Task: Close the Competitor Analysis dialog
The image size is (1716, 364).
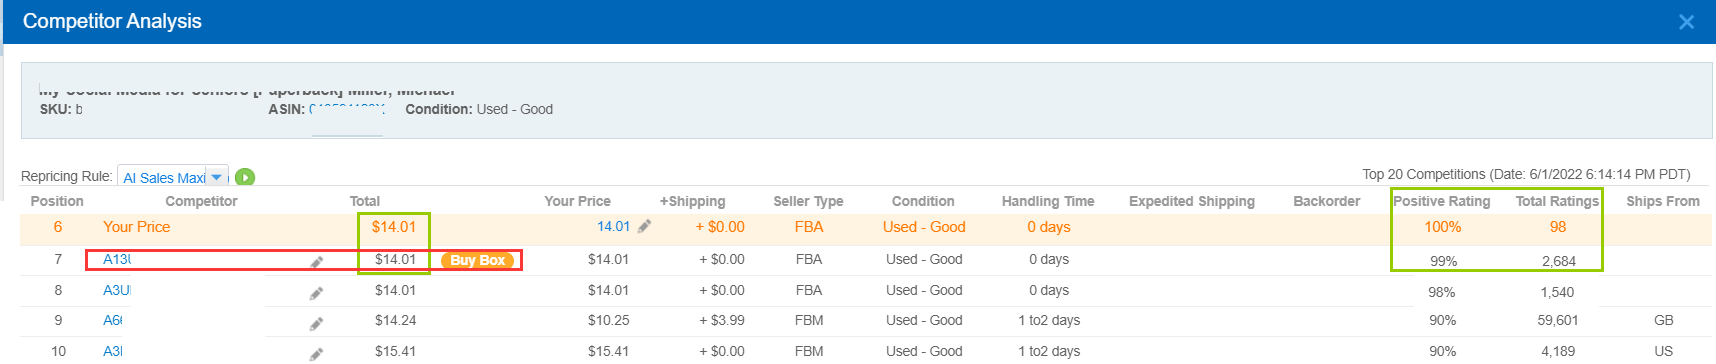Action: coord(1686,22)
